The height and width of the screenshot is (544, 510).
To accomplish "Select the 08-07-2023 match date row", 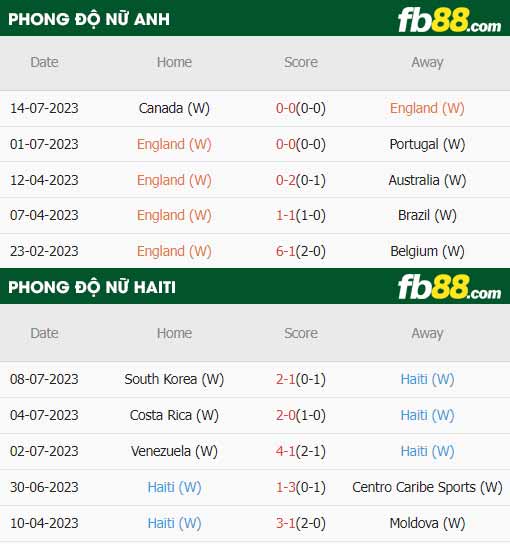I will 255,379.
